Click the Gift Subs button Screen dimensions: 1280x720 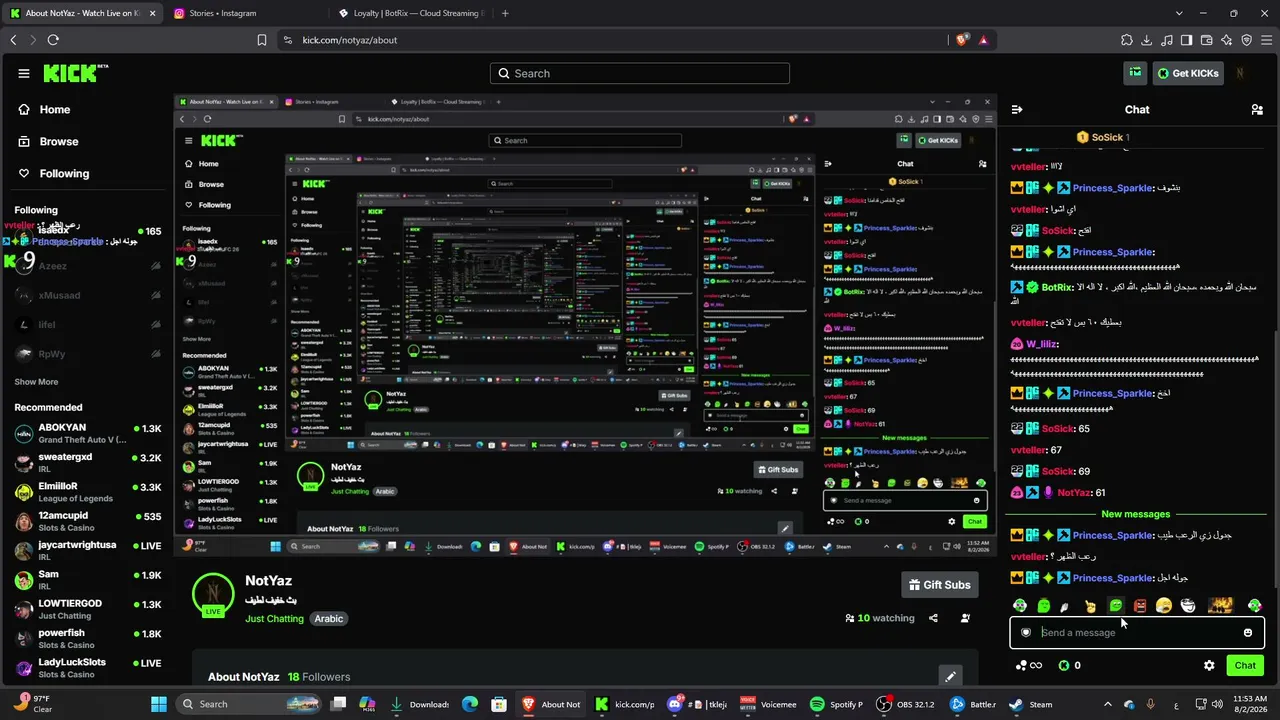pyautogui.click(x=939, y=585)
